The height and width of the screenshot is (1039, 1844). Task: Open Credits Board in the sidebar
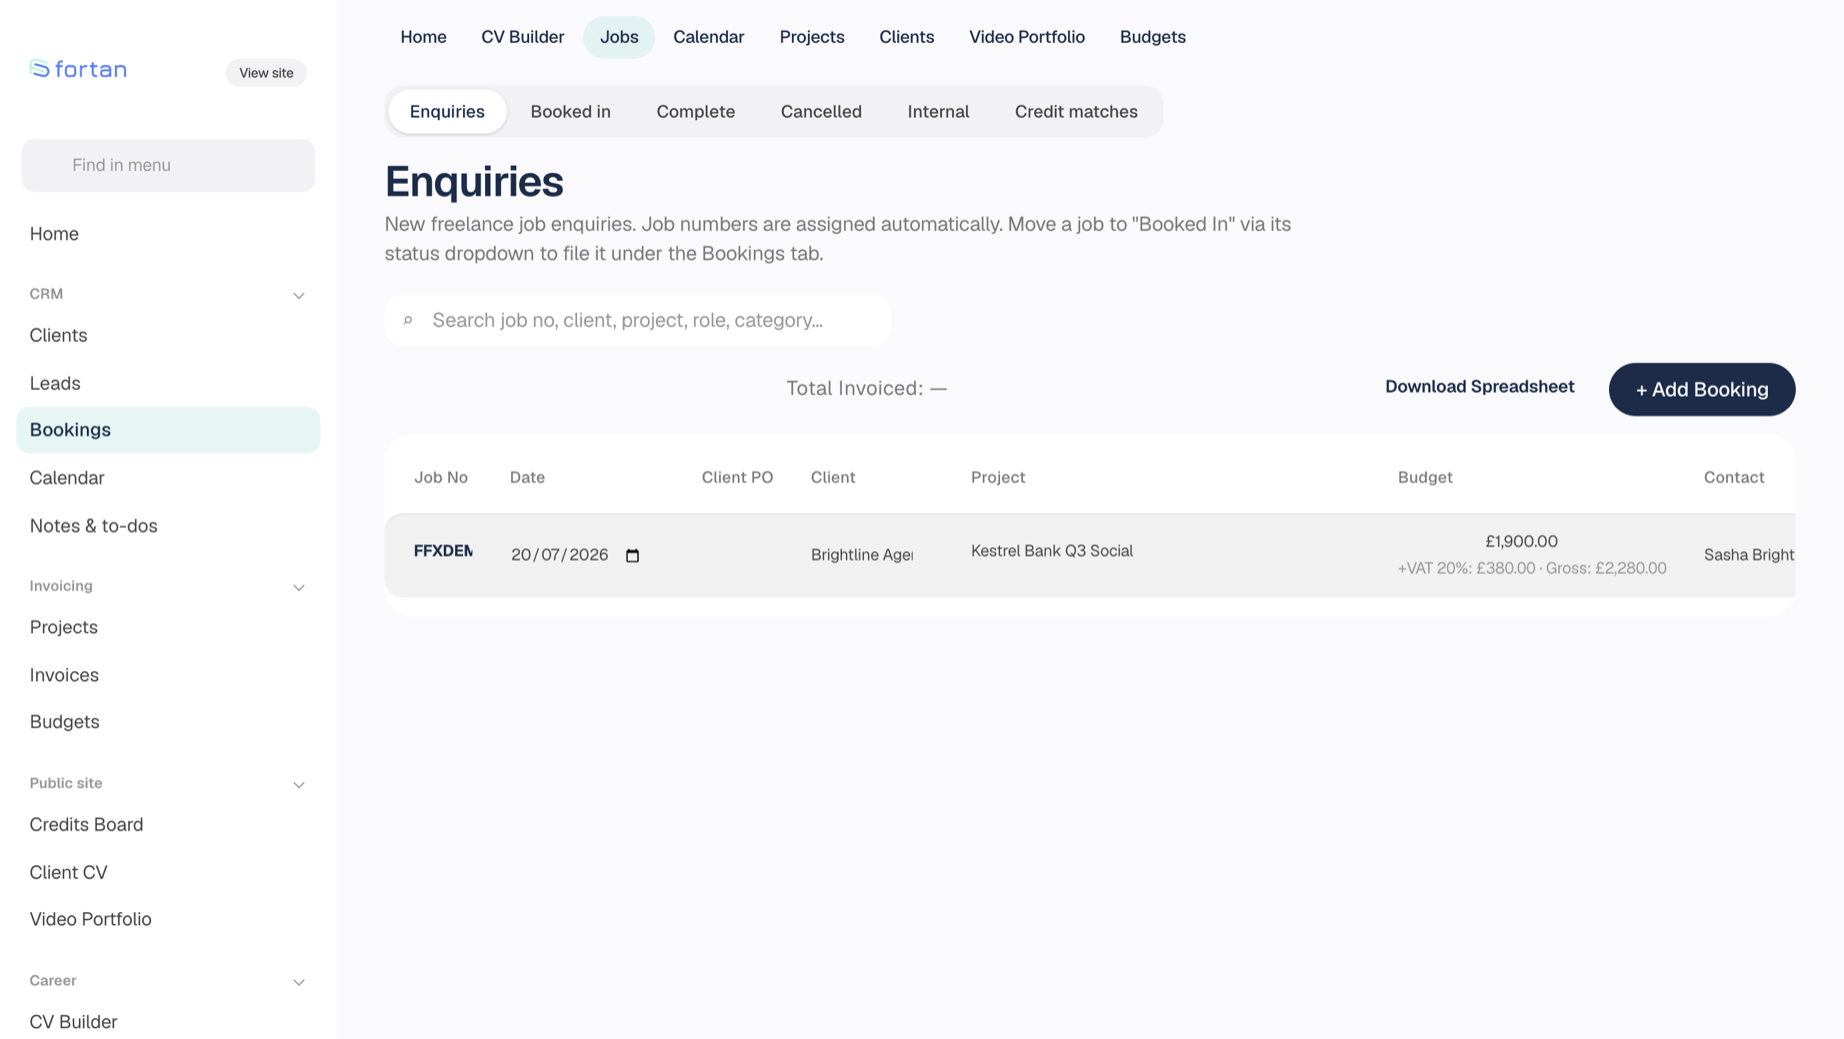click(x=168, y=825)
